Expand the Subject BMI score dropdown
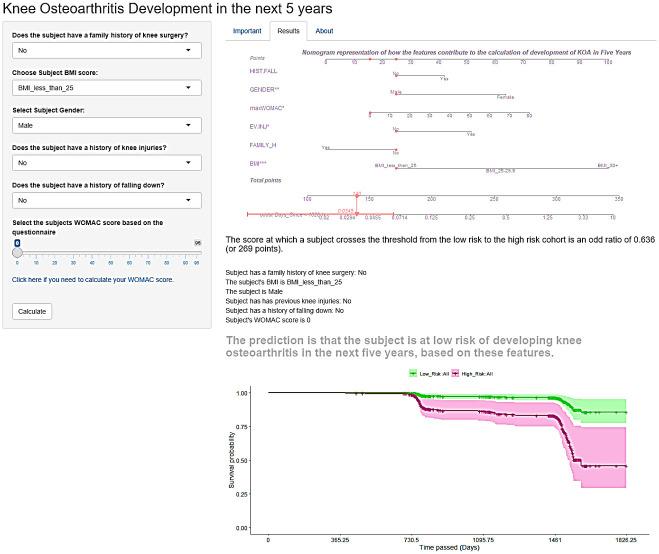 pyautogui.click(x=108, y=87)
